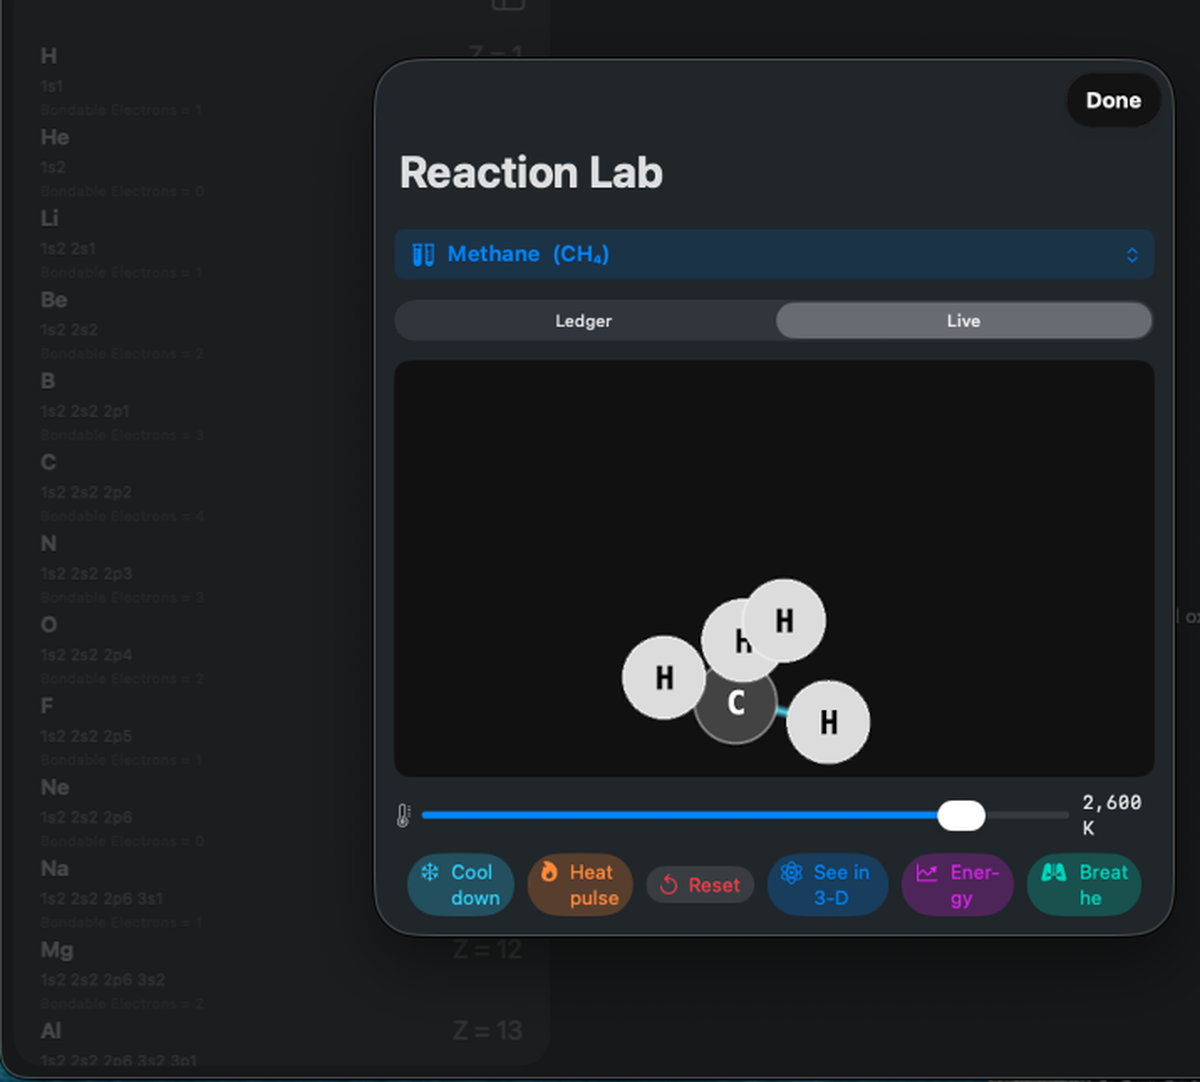Click the lungs icon on Breathe

click(1054, 872)
